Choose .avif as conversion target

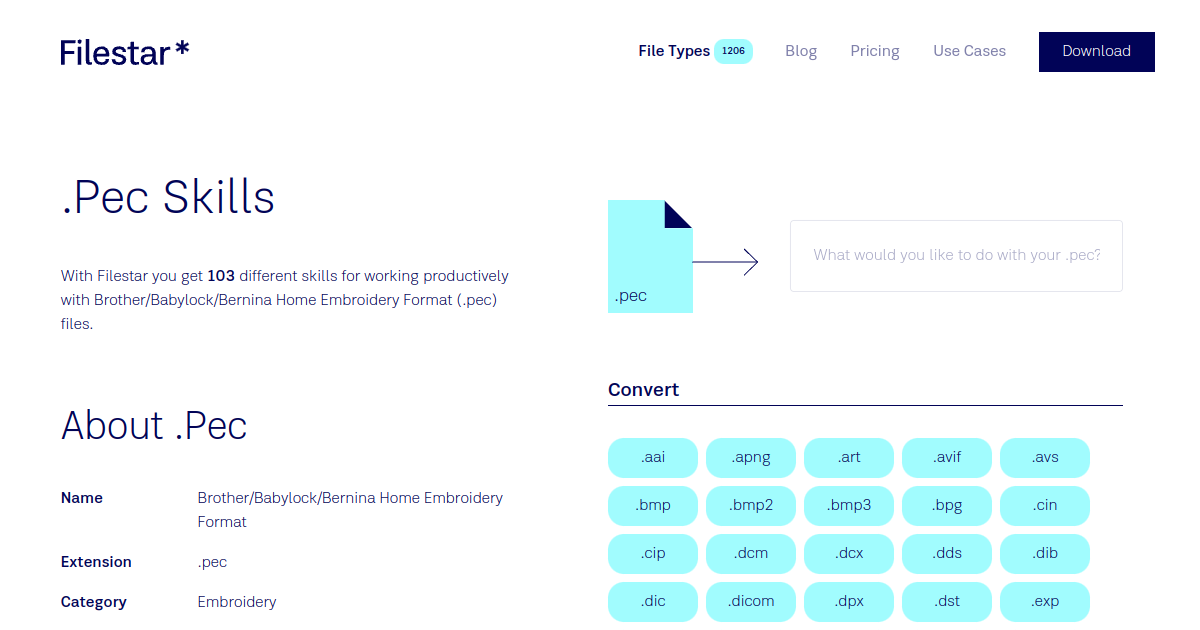pos(946,457)
